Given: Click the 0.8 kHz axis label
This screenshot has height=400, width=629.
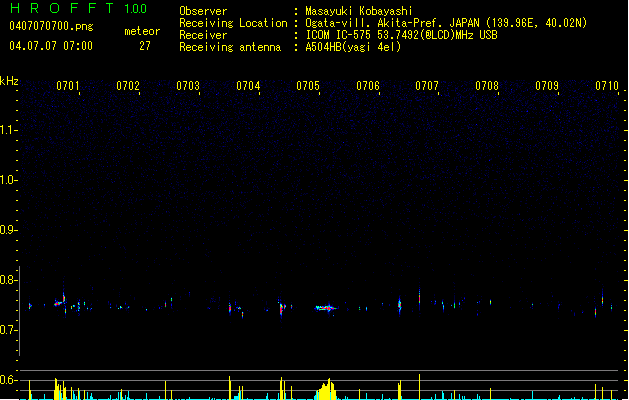Looking at the screenshot, I should pyautogui.click(x=8, y=280).
